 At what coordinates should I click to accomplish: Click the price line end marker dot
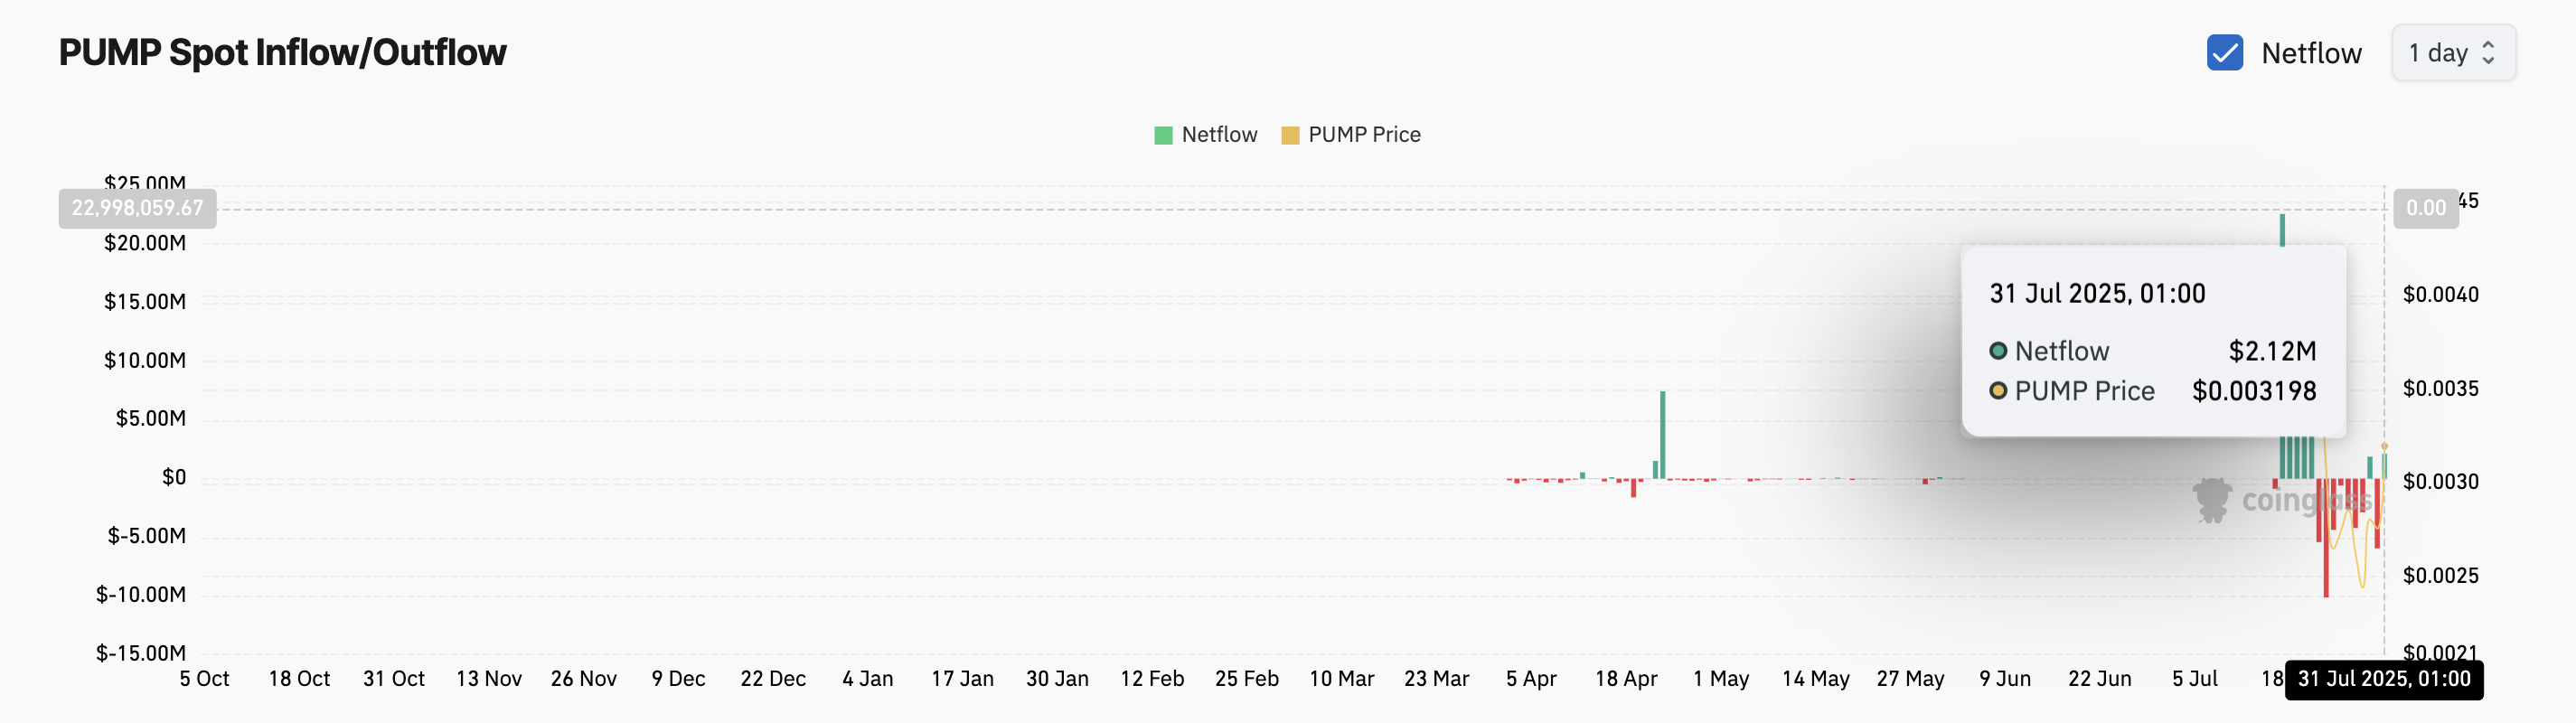click(2384, 447)
